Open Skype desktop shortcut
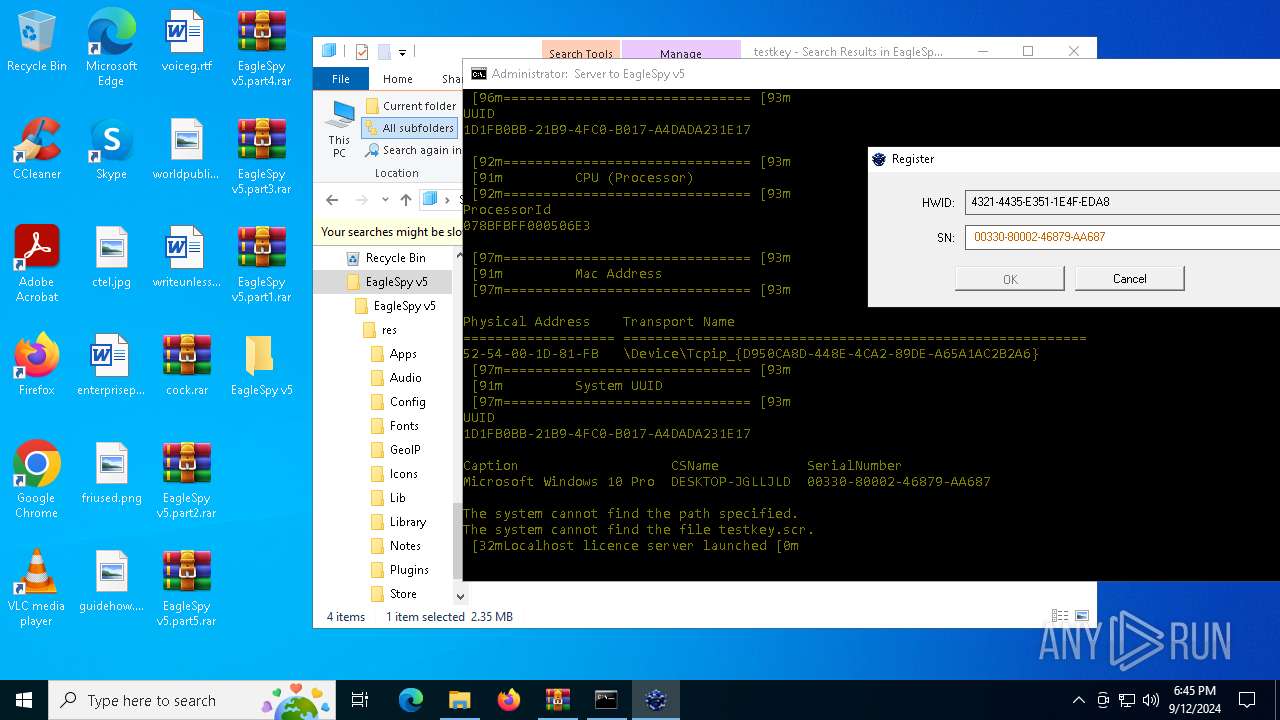The image size is (1280, 720). click(111, 149)
